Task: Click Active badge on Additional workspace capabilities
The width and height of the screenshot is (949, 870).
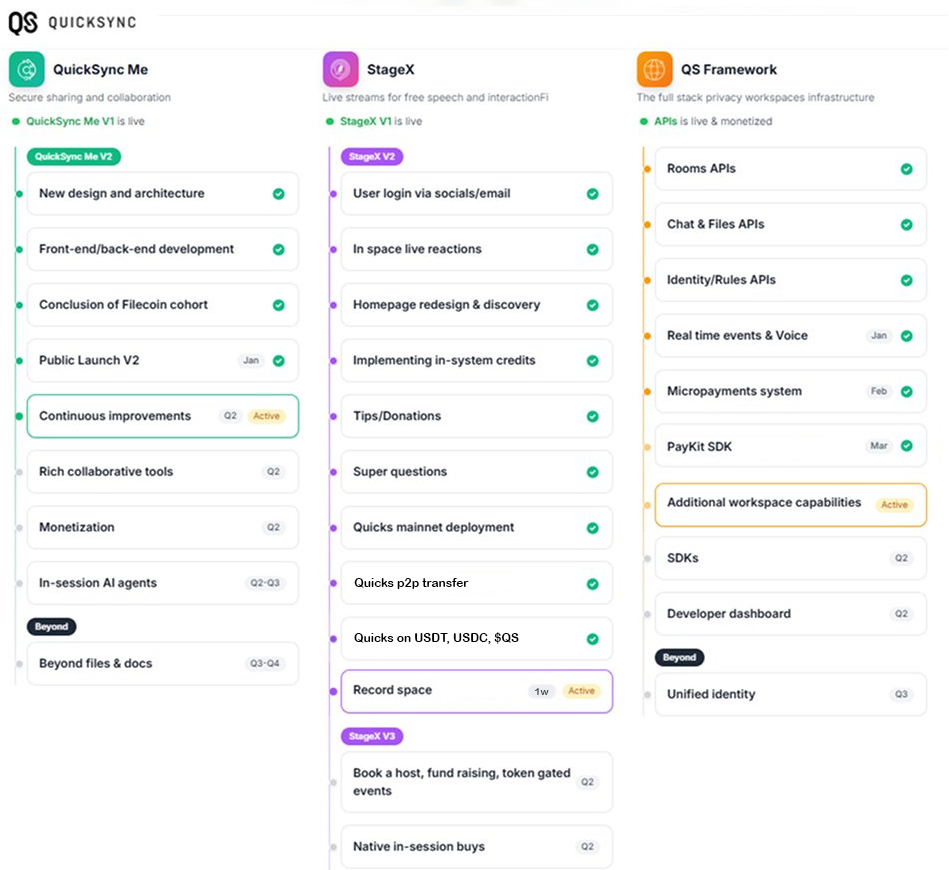Action: point(894,504)
